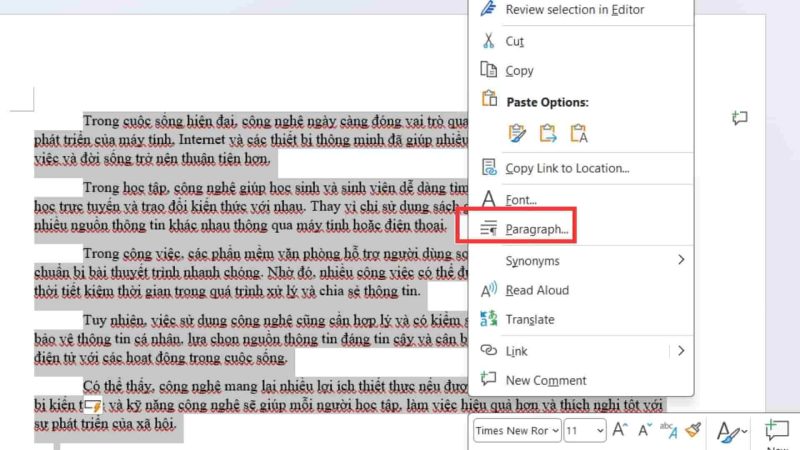Decrease font size with shrink icon
800x450 pixels.
[x=645, y=430]
